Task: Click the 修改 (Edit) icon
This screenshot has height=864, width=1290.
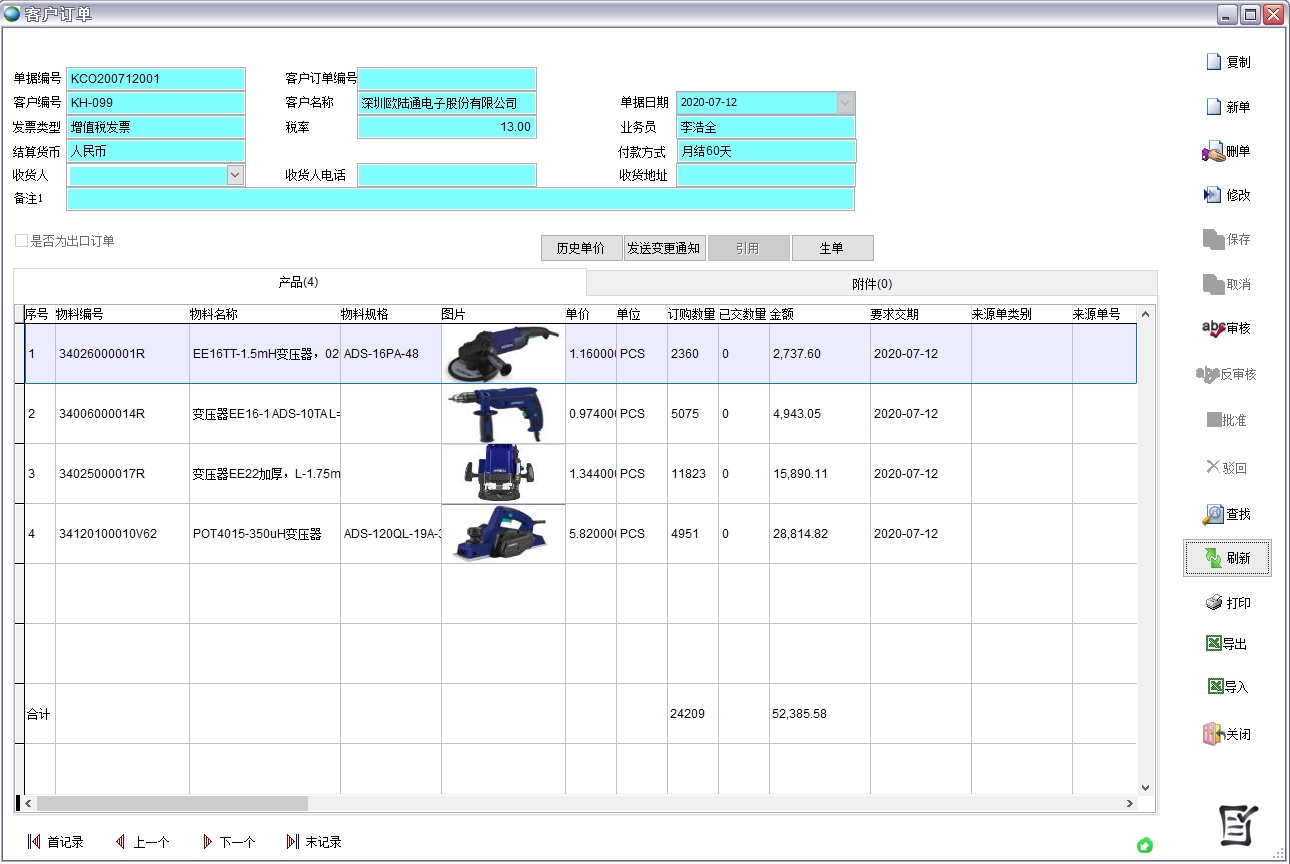Action: [1213, 196]
